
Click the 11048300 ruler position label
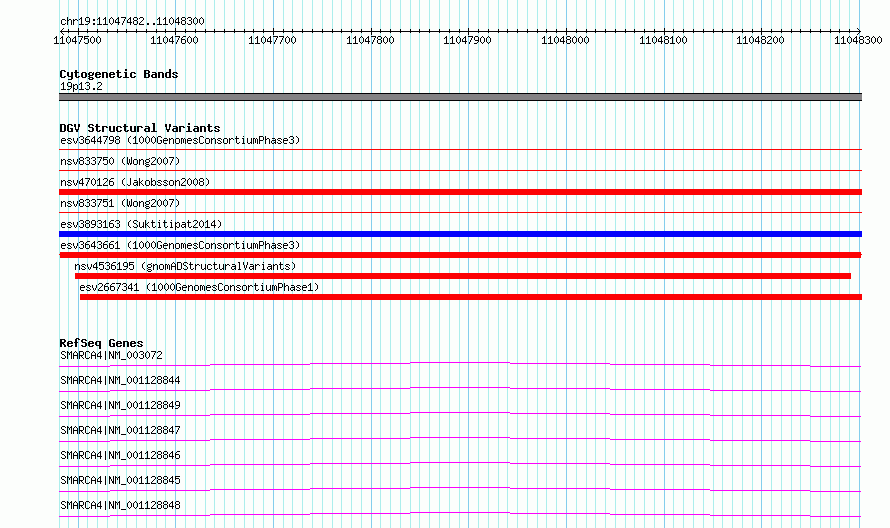858,40
